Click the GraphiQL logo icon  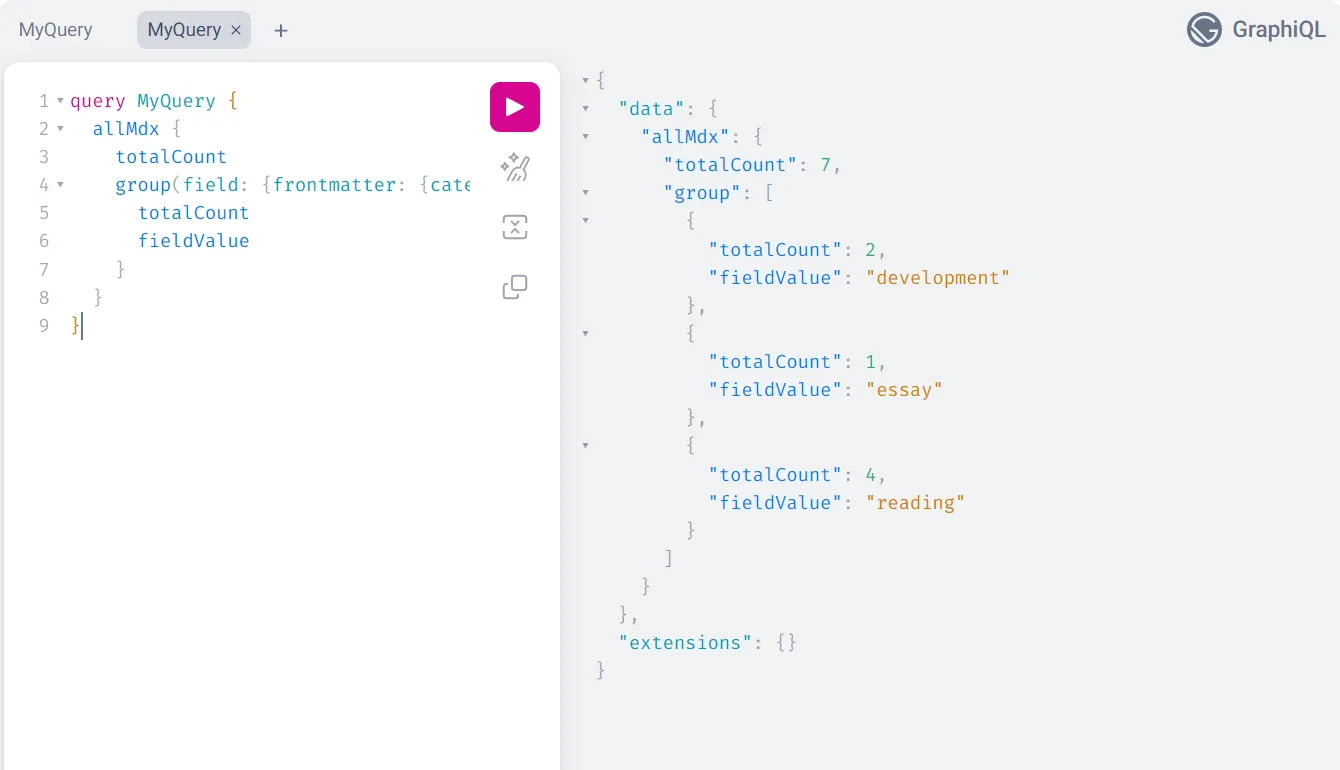1205,29
